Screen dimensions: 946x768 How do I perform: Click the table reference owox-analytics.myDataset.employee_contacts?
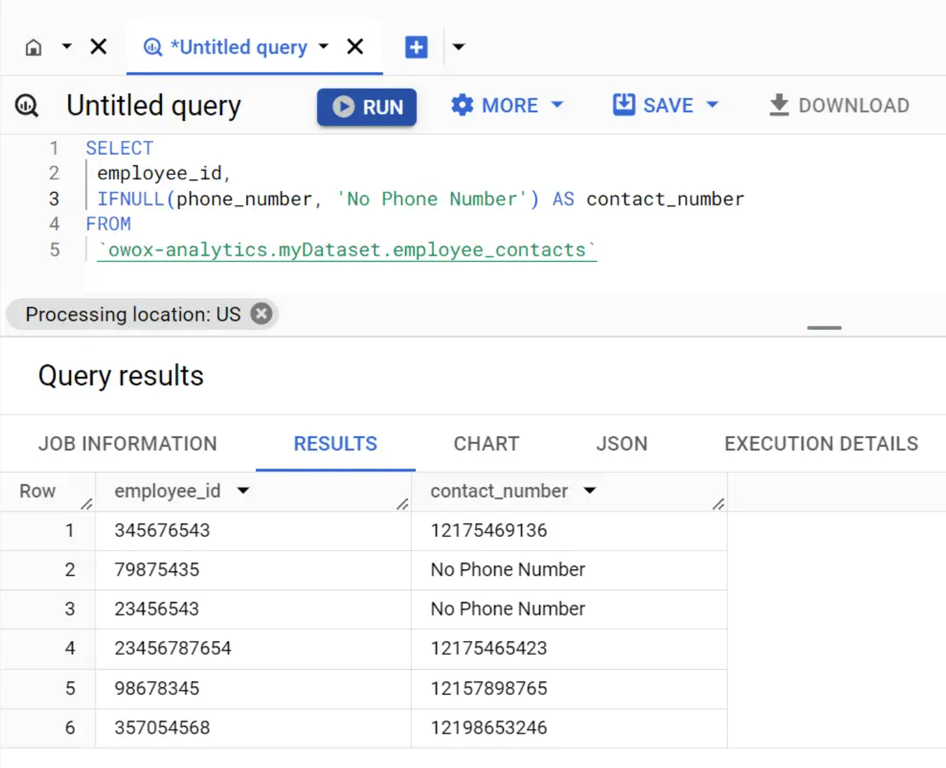(x=347, y=250)
